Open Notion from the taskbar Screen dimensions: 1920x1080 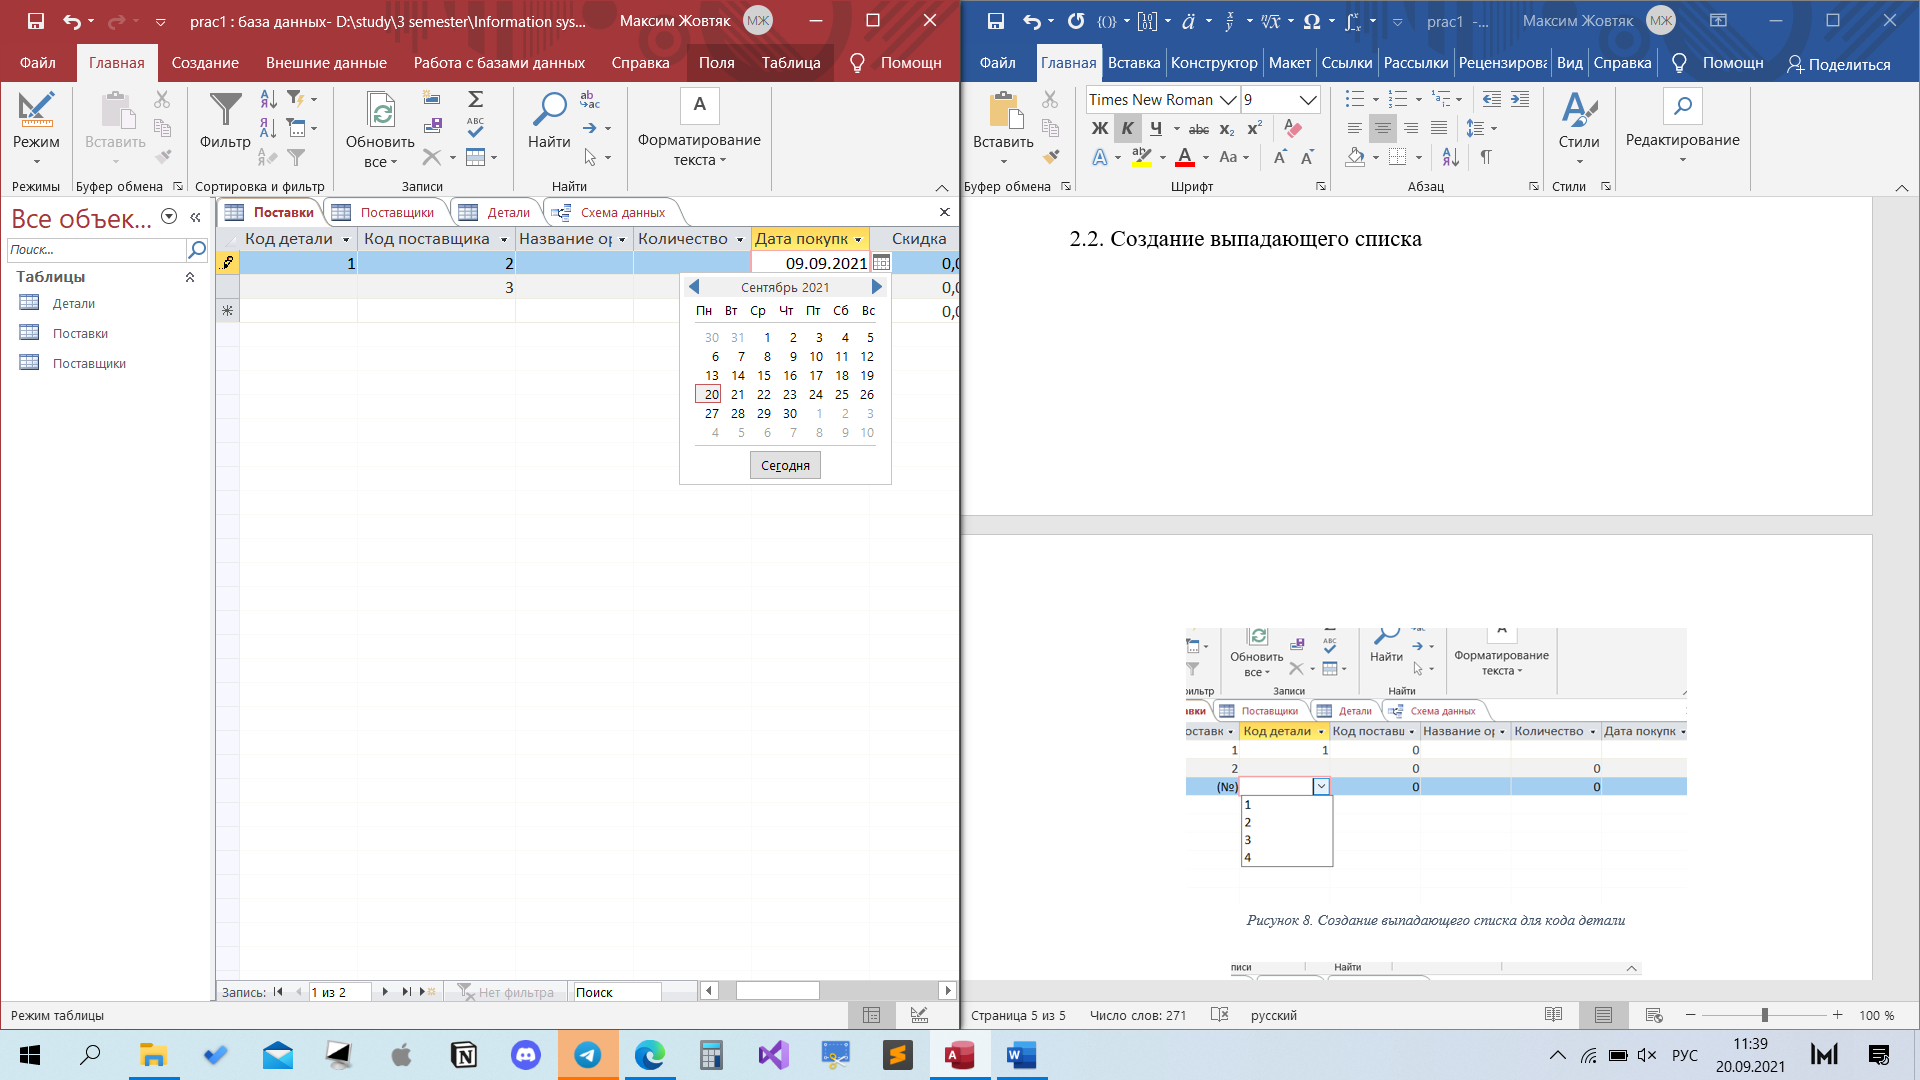464,1055
